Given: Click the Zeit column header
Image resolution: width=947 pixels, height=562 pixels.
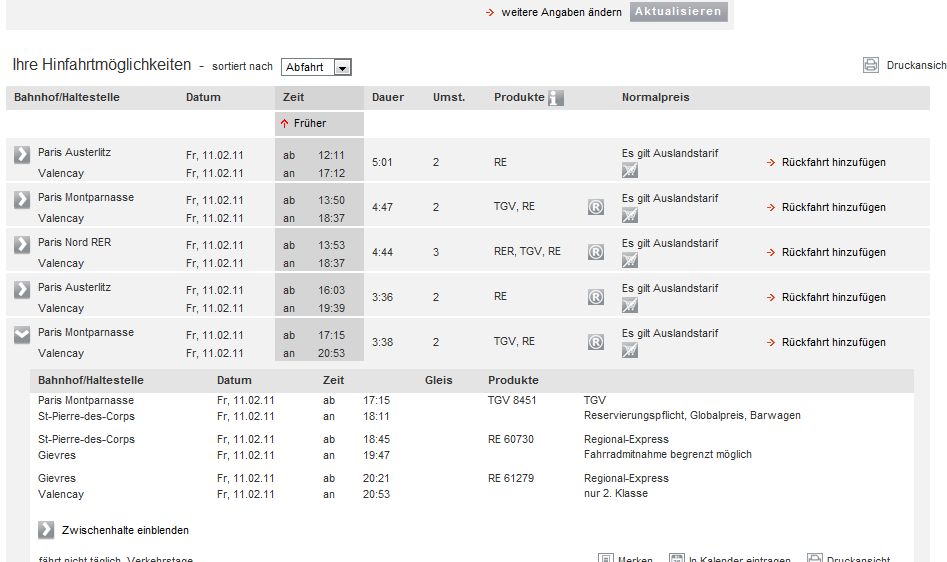Looking at the screenshot, I should [x=294, y=97].
